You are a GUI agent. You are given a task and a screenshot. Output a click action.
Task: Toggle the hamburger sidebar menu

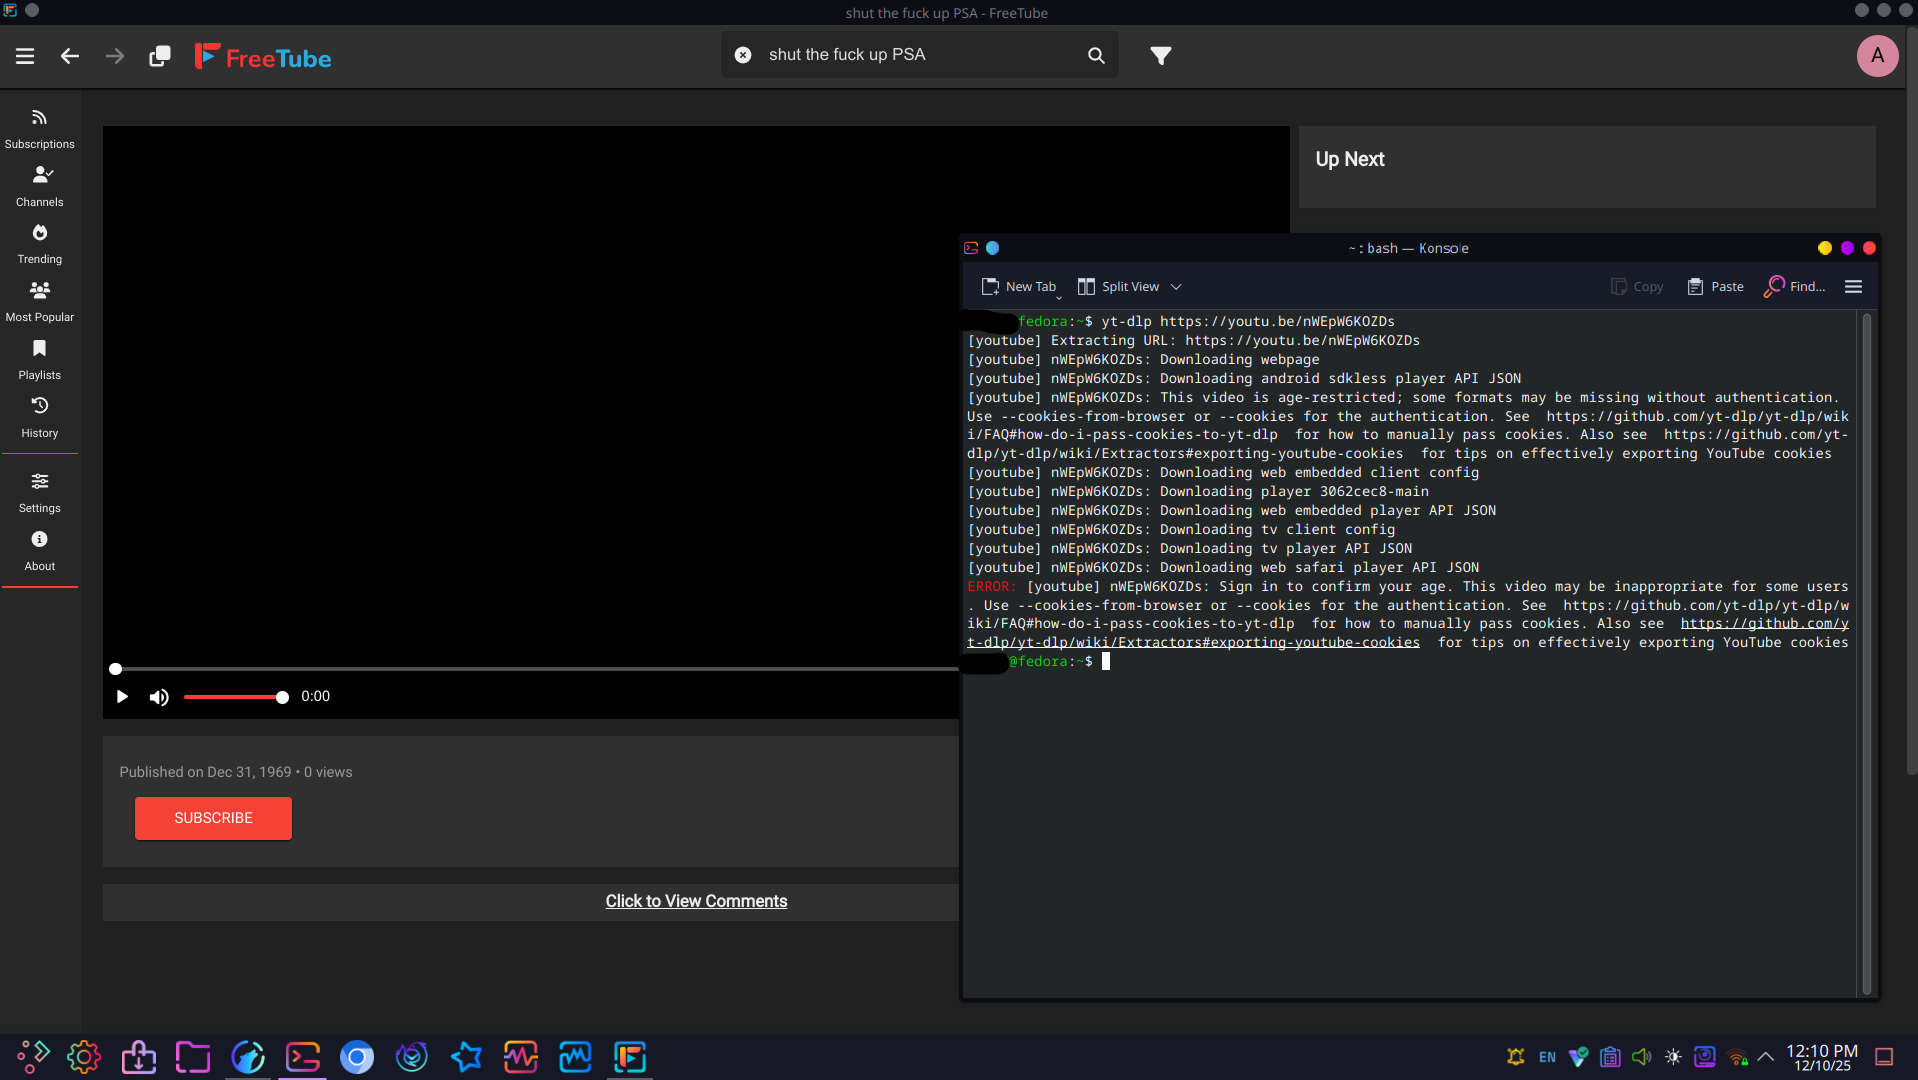point(25,56)
